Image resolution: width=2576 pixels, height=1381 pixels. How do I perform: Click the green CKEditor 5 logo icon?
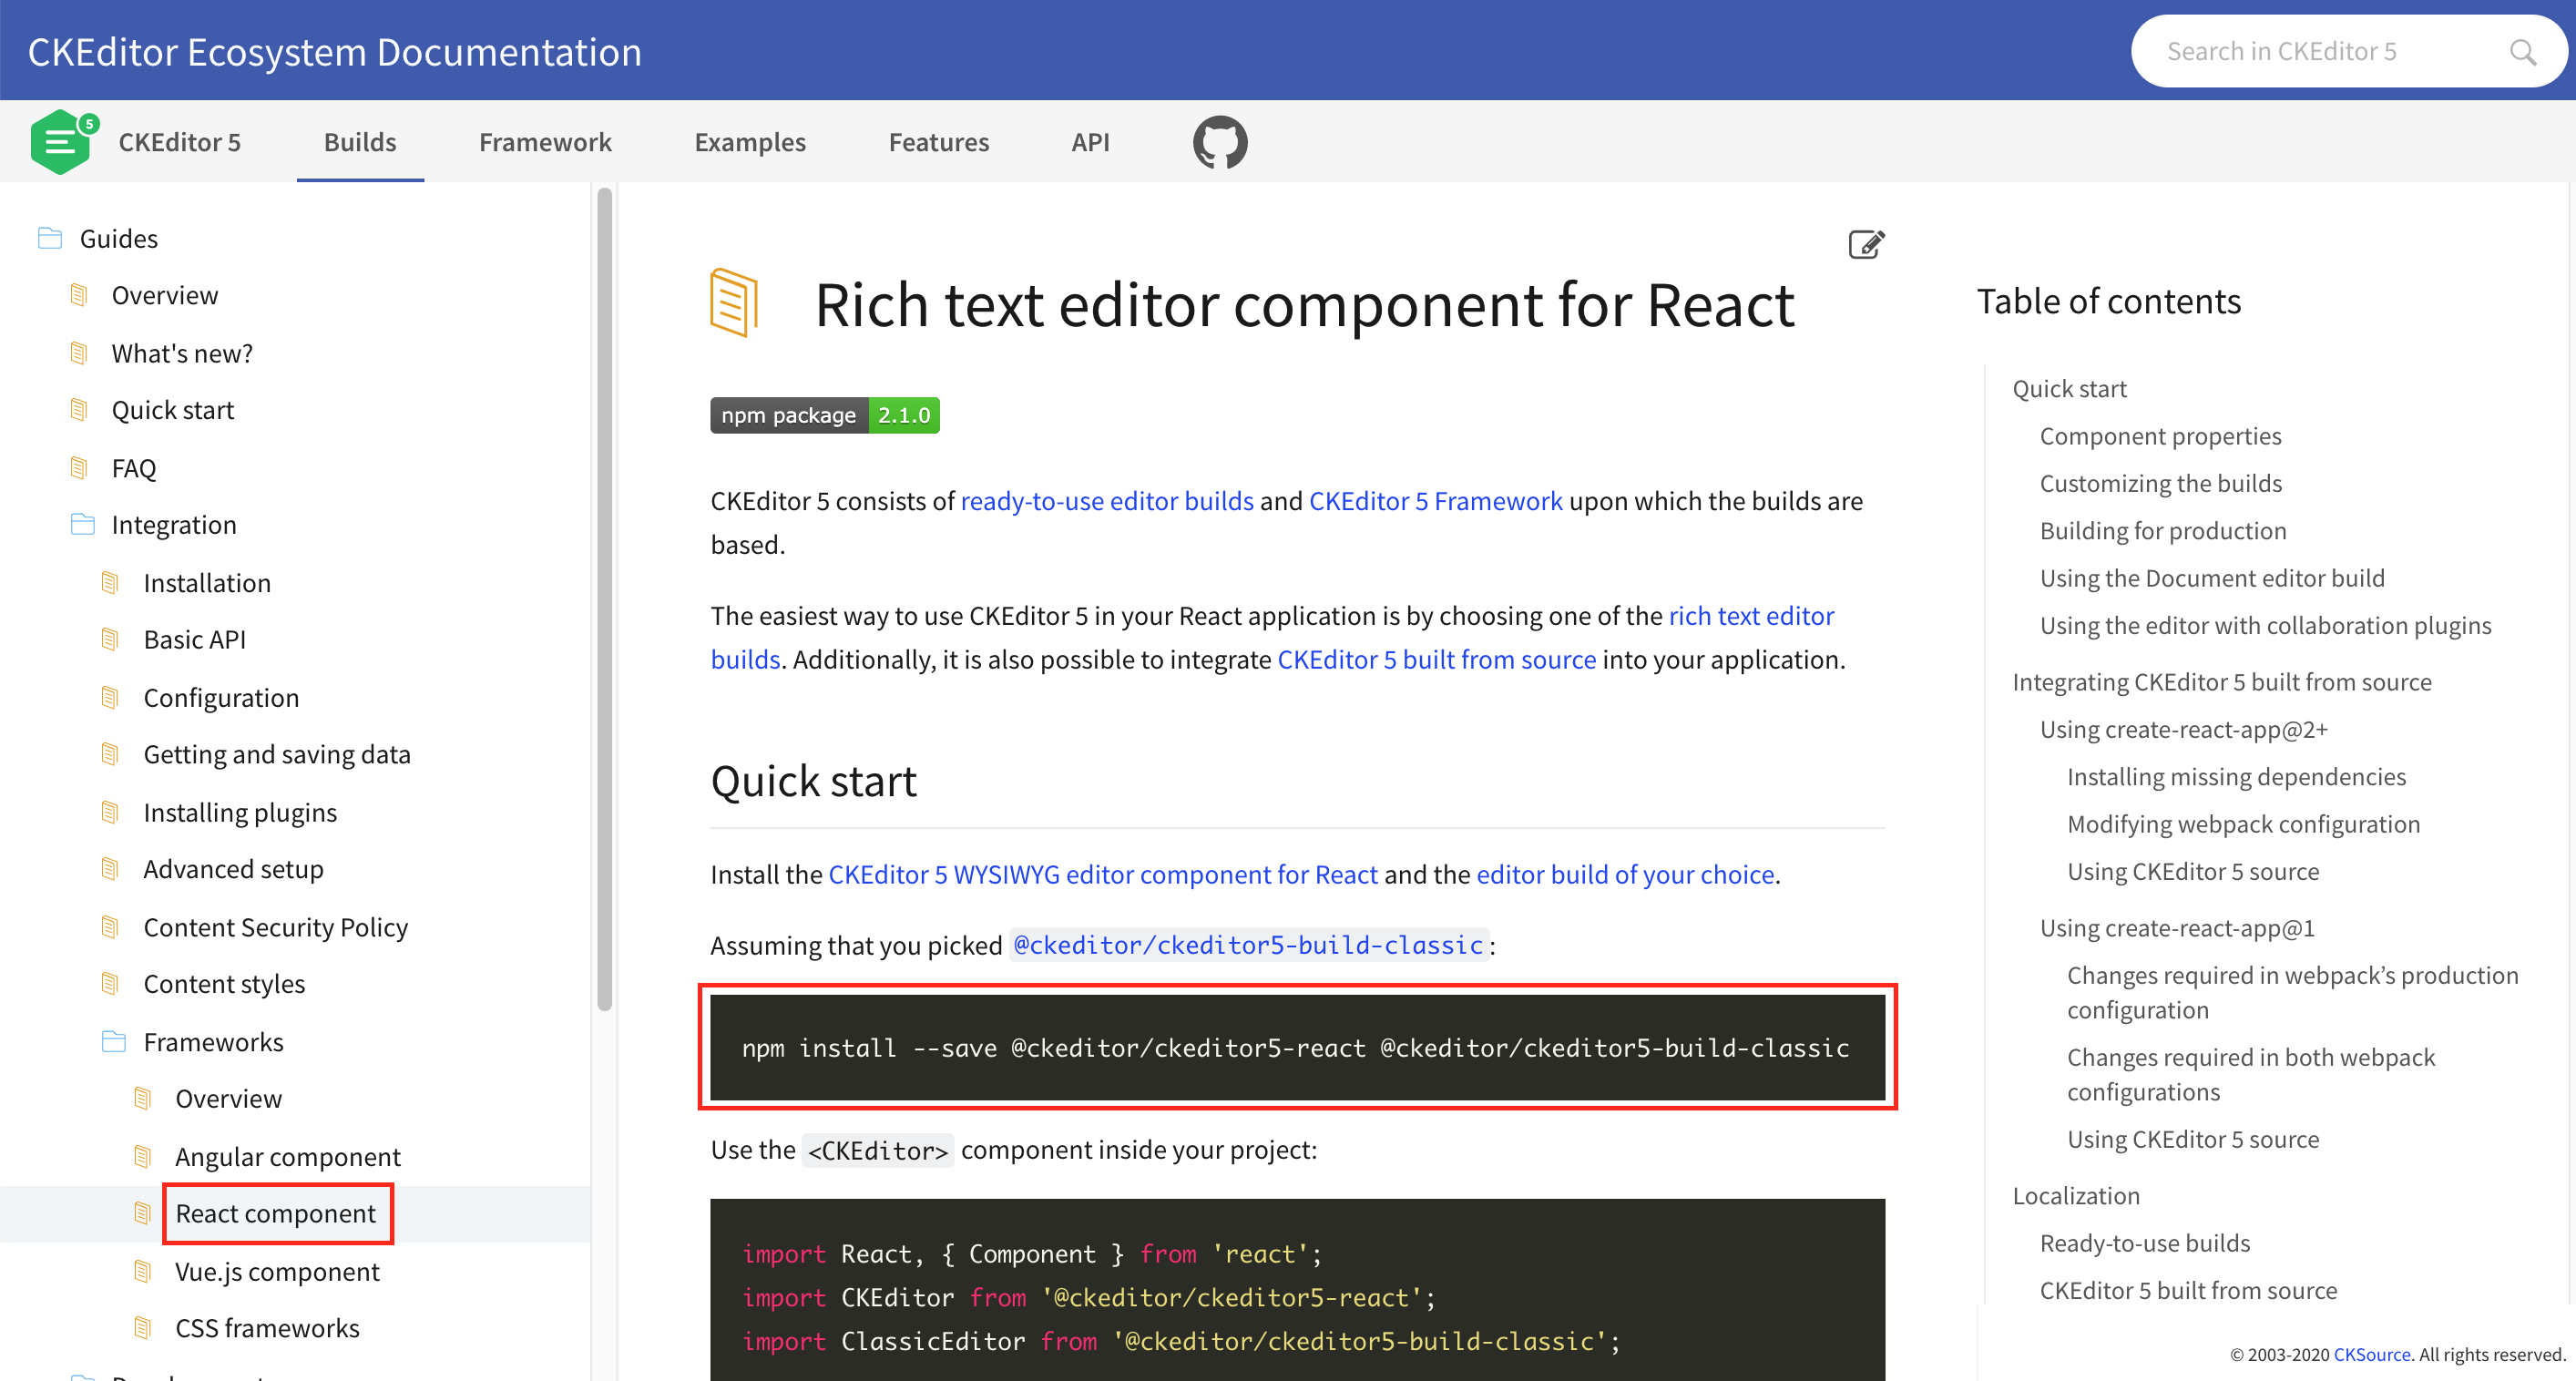click(62, 141)
